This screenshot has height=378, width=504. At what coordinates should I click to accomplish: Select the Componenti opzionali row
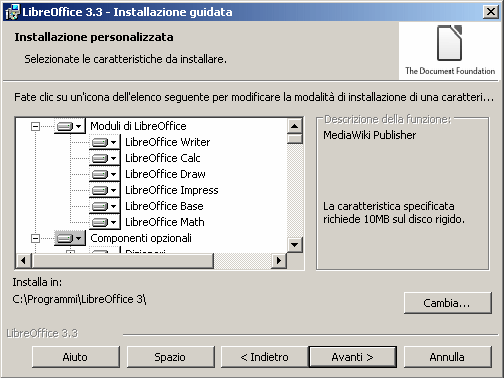[x=141, y=238]
